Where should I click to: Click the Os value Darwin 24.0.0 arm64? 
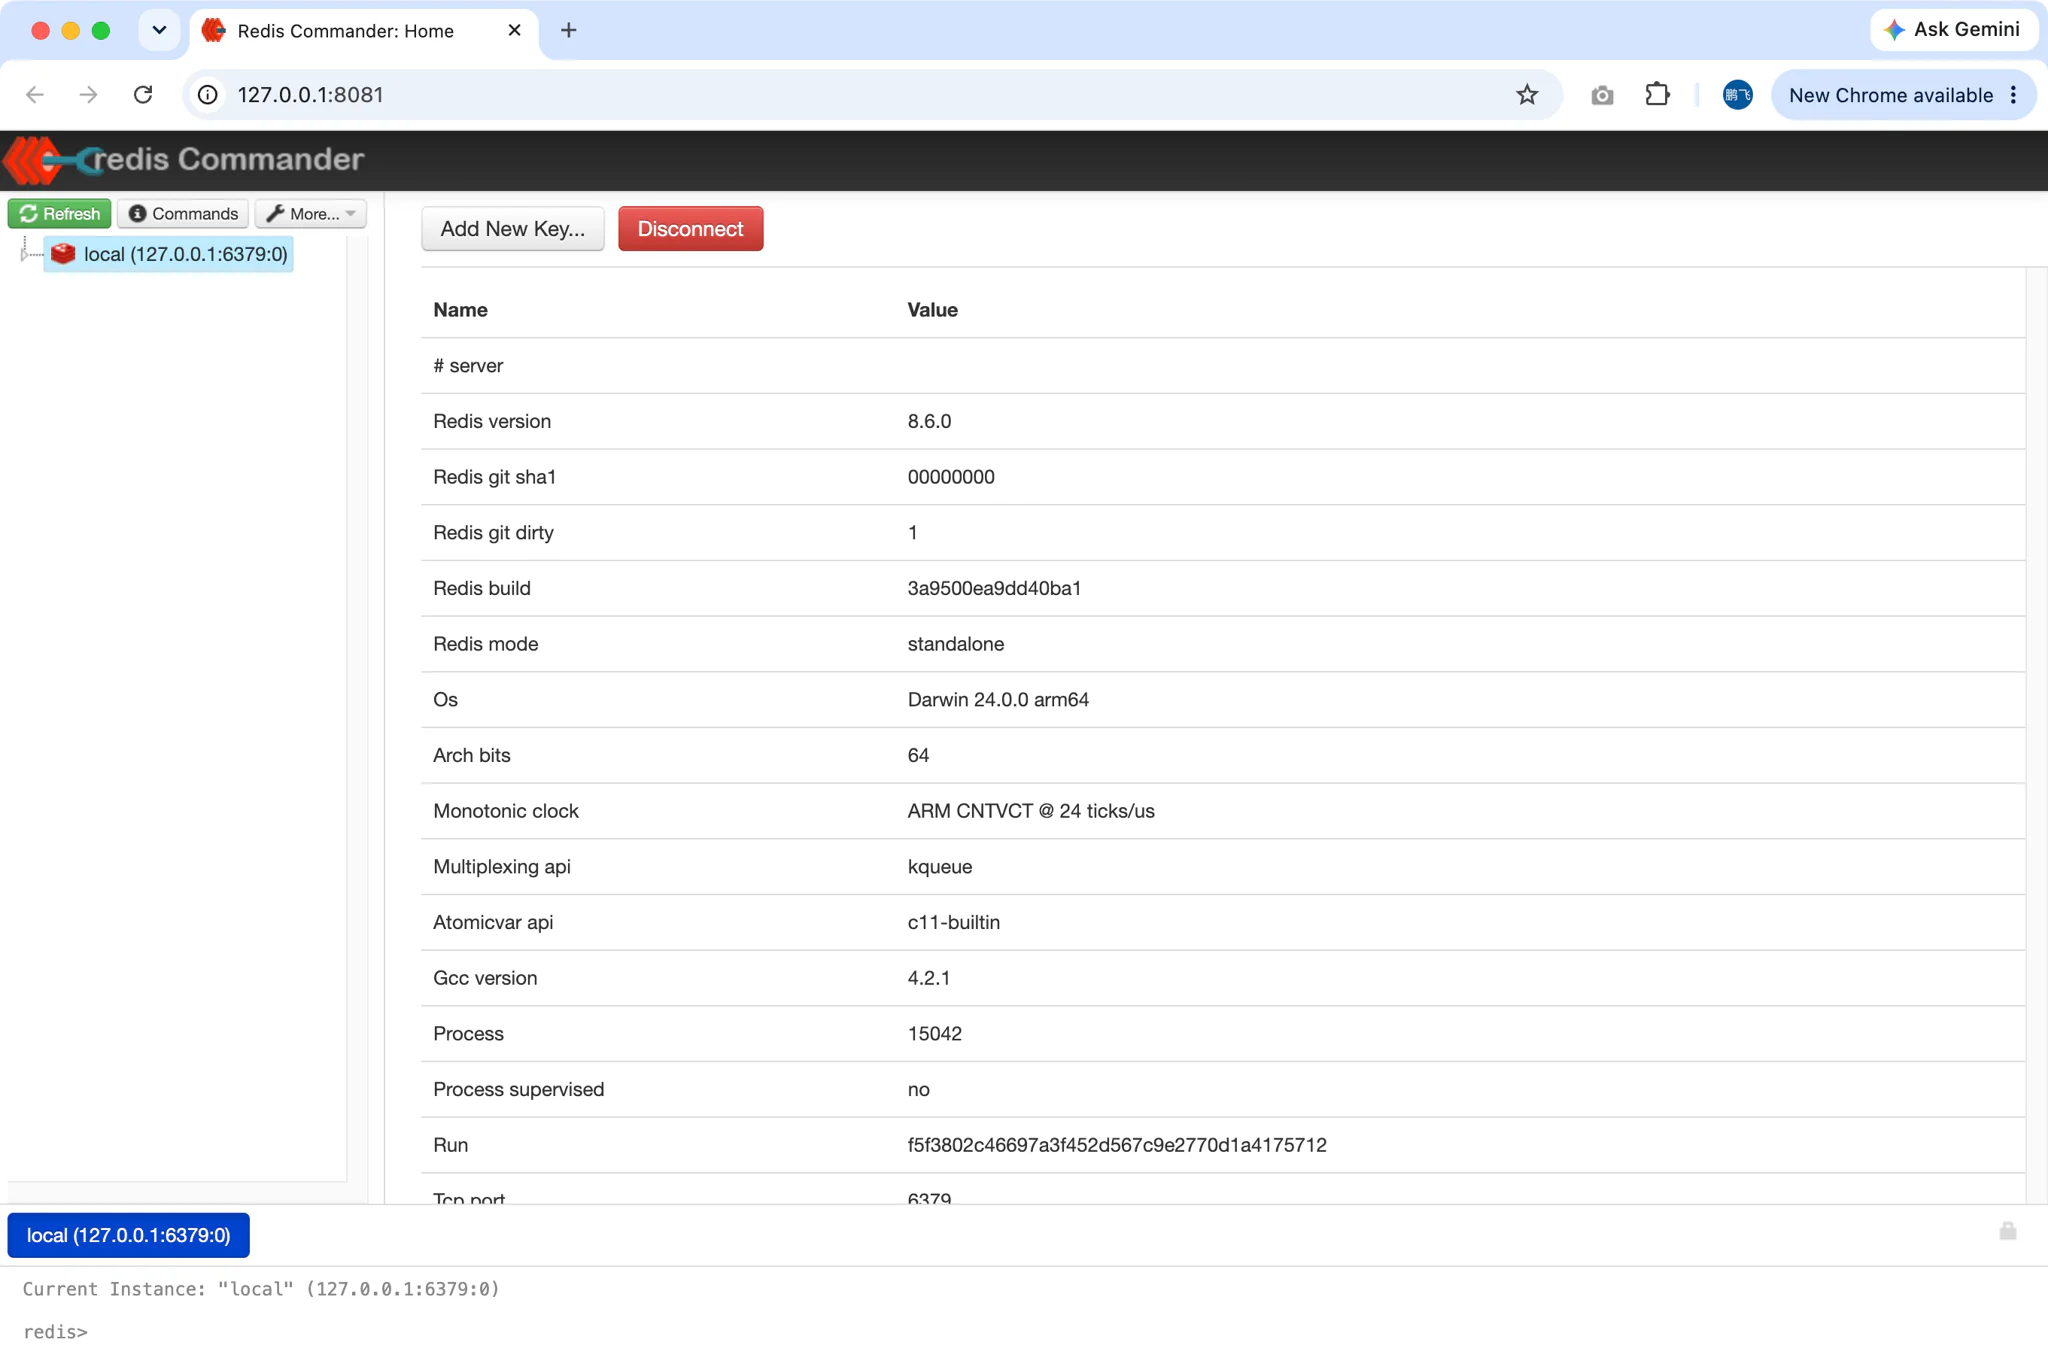[x=998, y=700]
